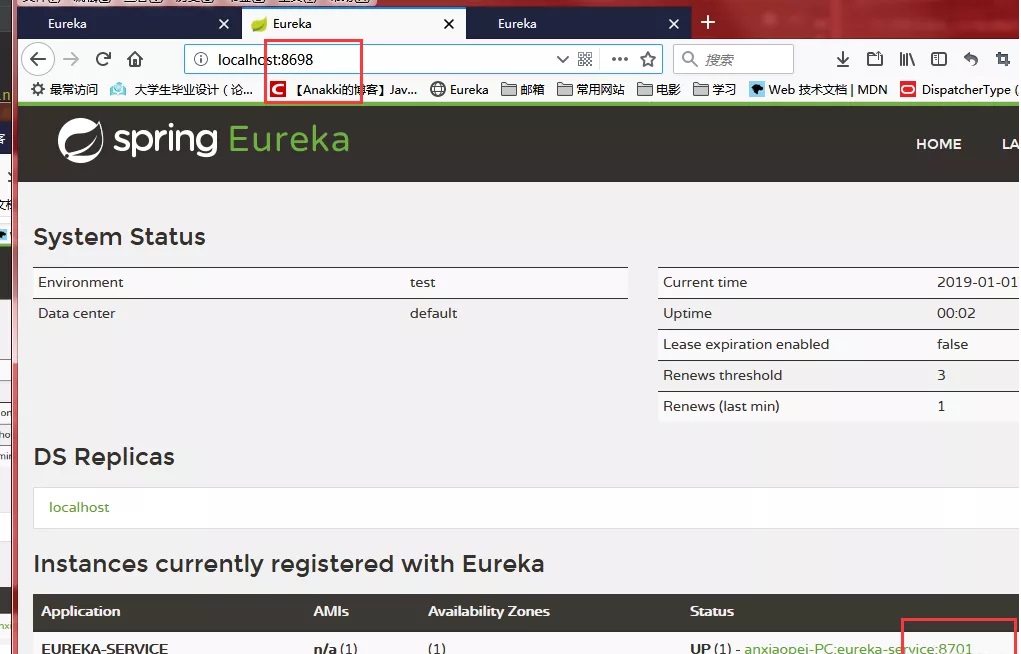This screenshot has width=1021, height=654.
Task: Click the localhost replica link
Action: 79,507
